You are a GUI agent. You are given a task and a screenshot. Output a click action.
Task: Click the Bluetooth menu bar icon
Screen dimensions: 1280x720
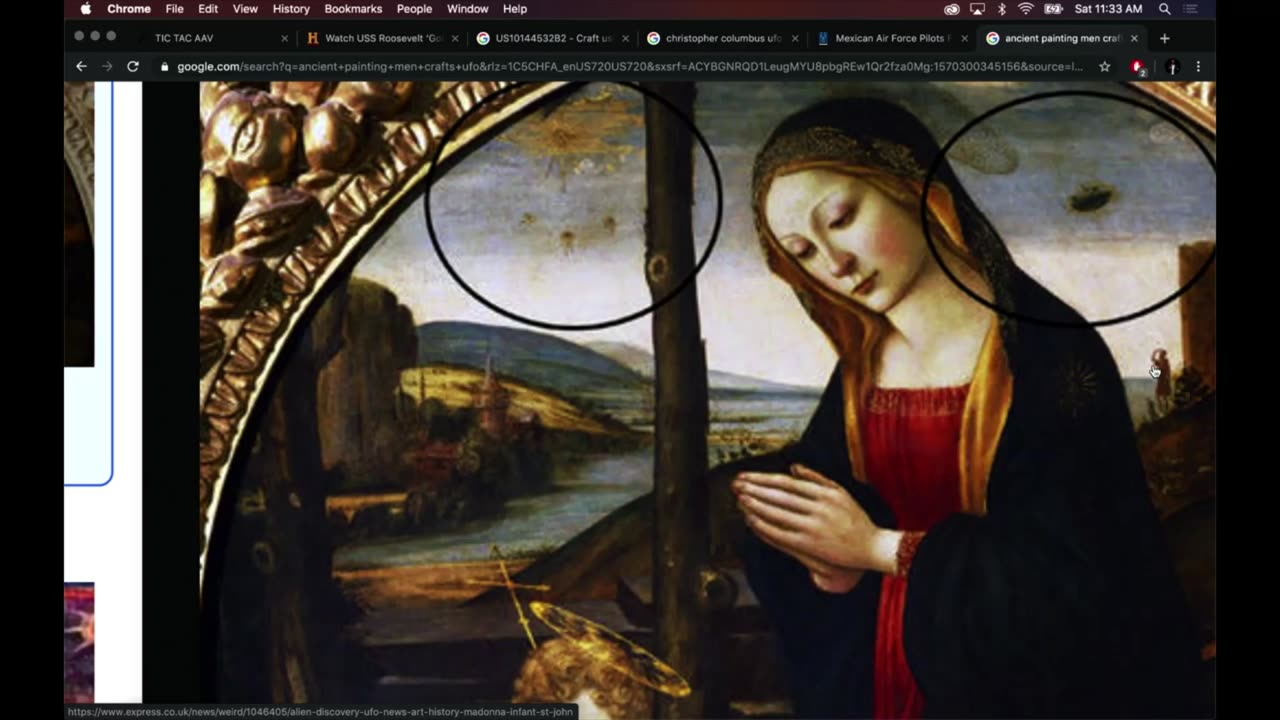(x=1002, y=9)
